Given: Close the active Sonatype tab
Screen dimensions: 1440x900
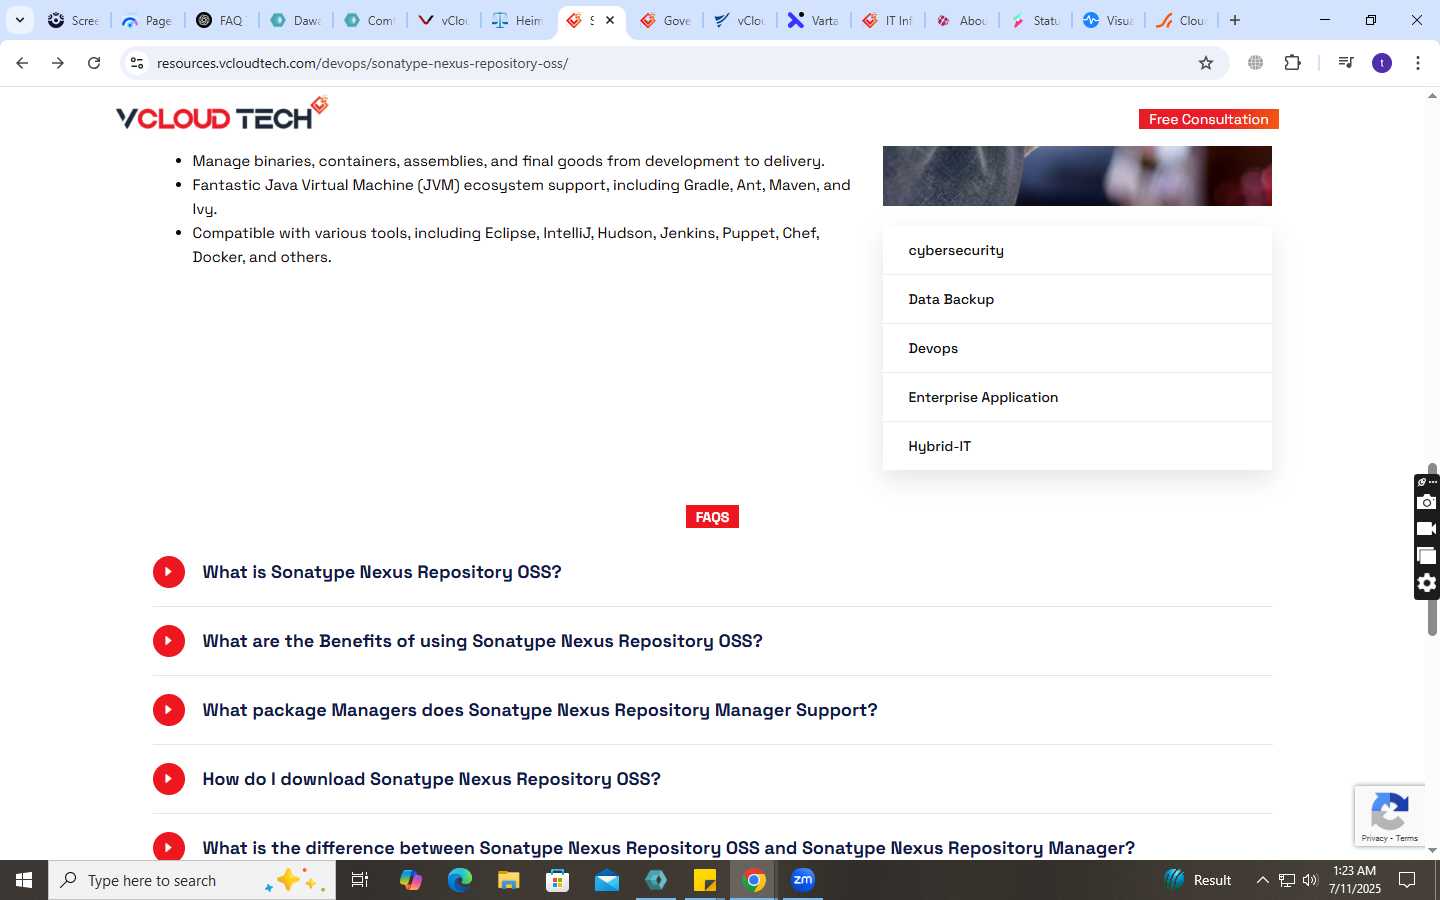Looking at the screenshot, I should tap(610, 20).
